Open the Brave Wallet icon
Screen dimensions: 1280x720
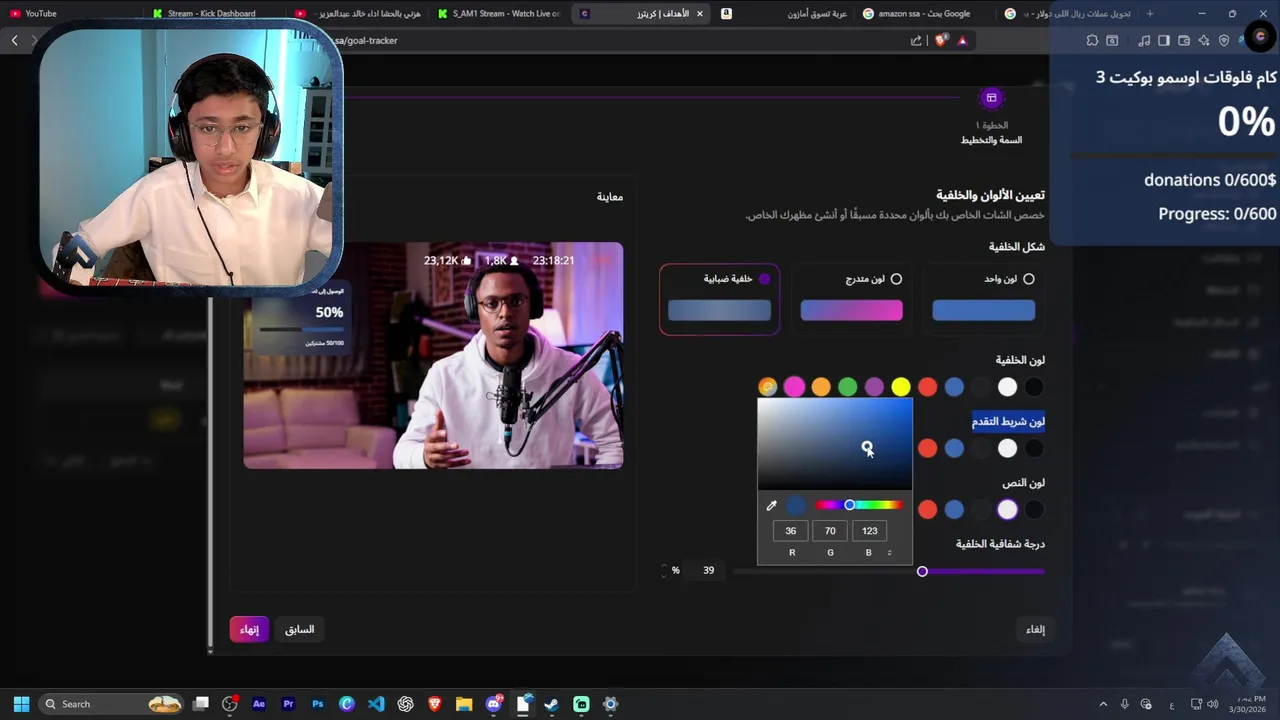click(x=1184, y=41)
